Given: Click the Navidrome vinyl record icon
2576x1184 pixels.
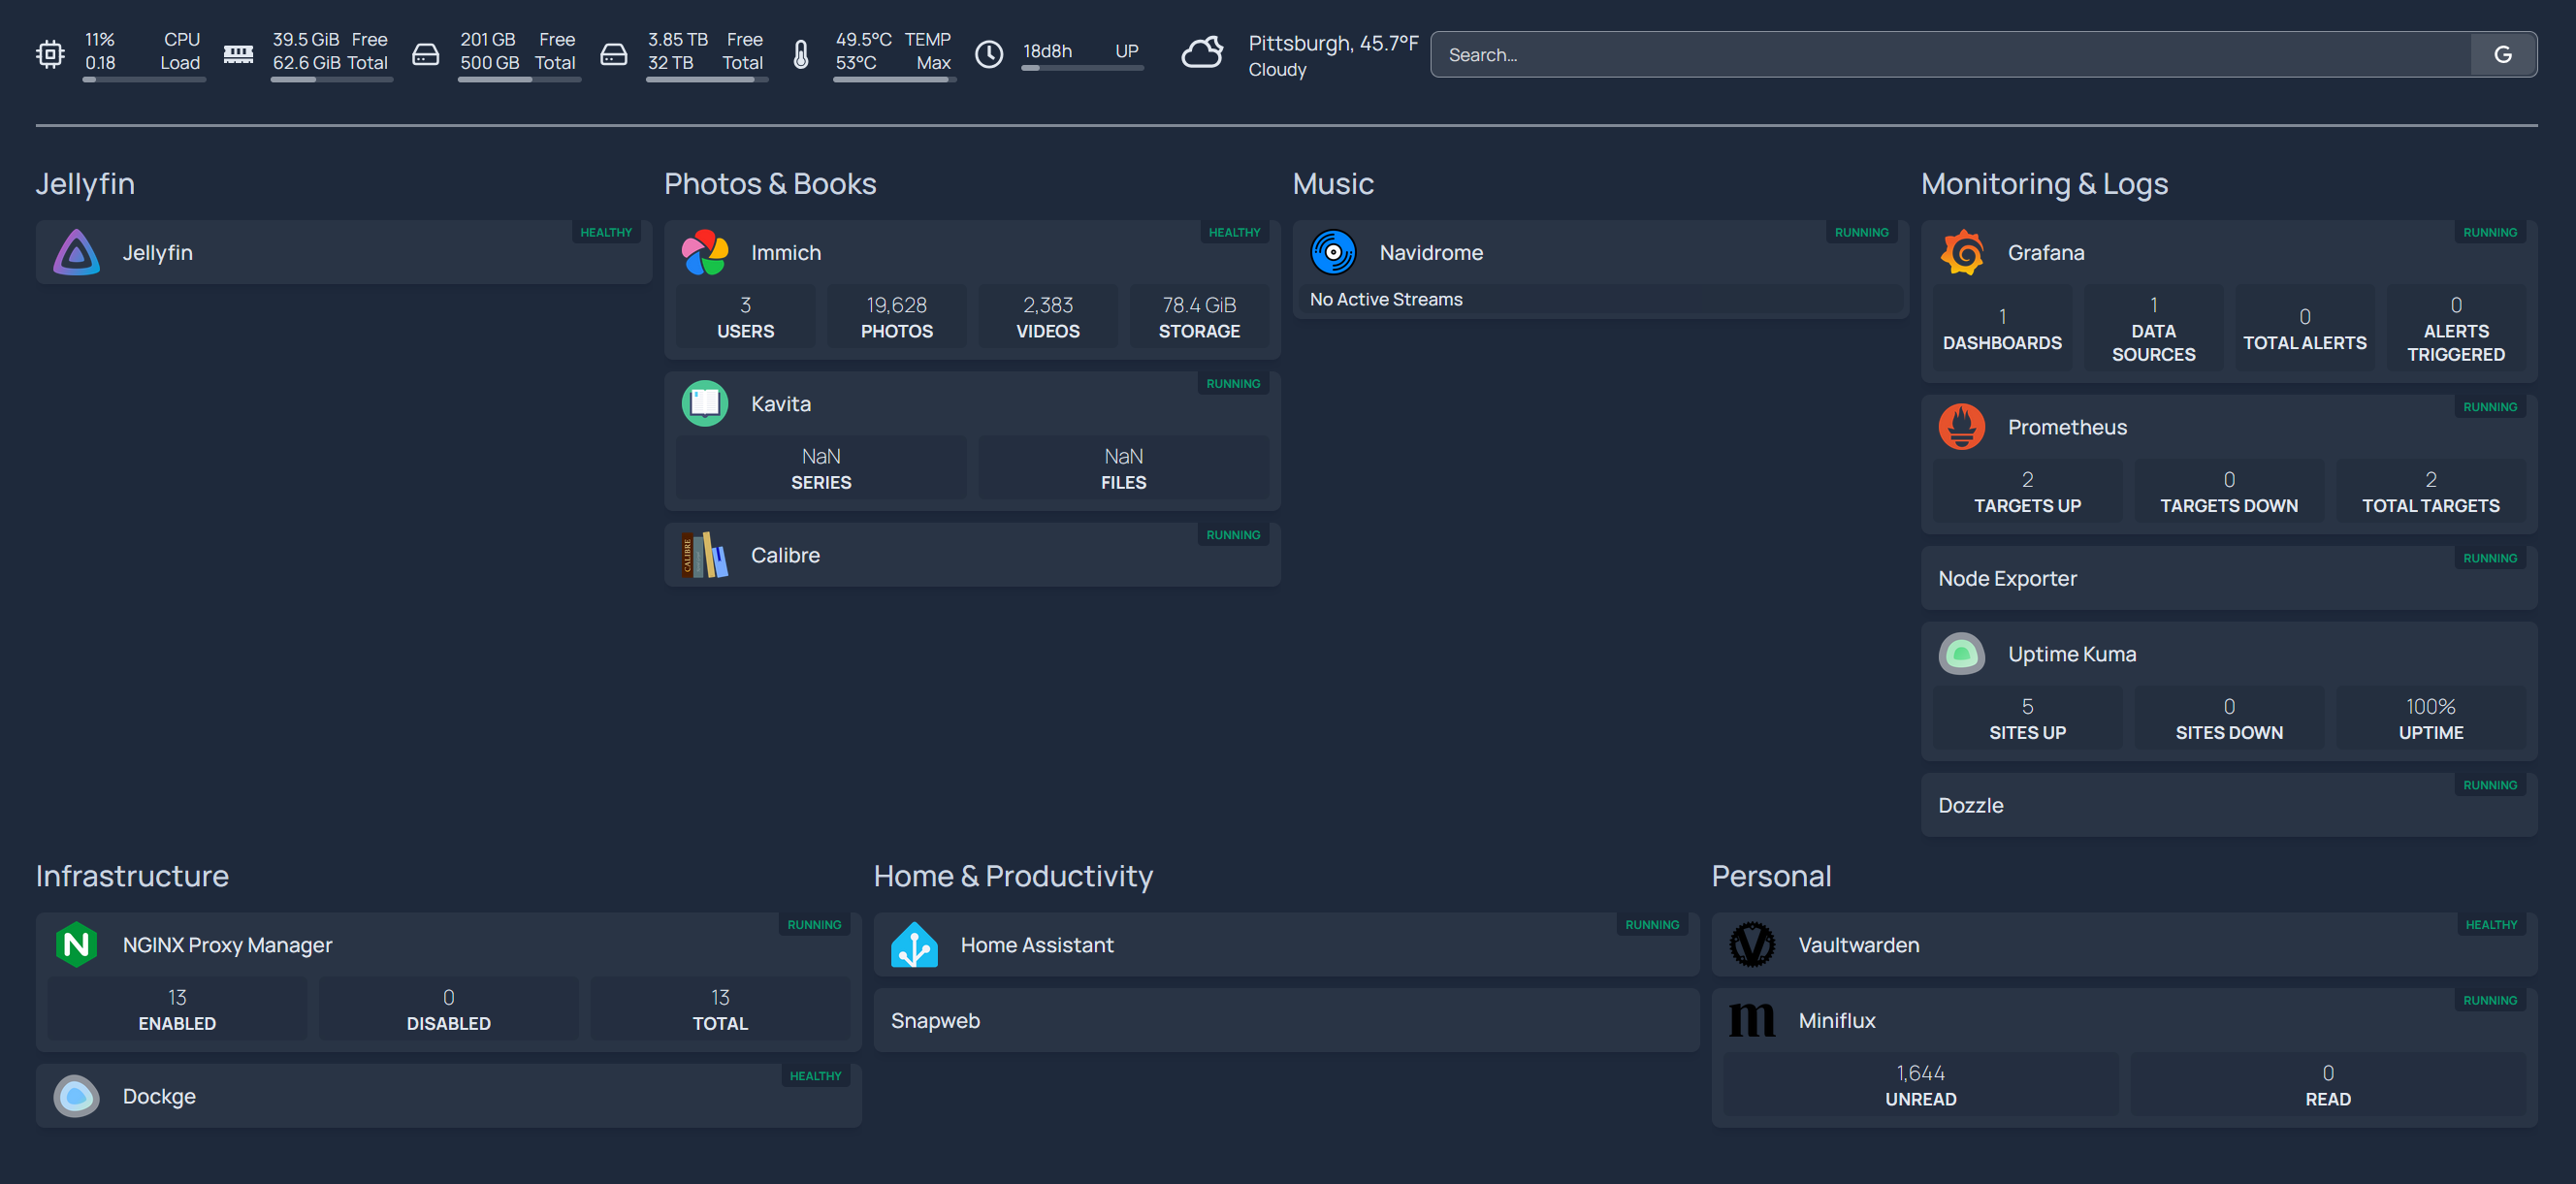Looking at the screenshot, I should pyautogui.click(x=1334, y=252).
